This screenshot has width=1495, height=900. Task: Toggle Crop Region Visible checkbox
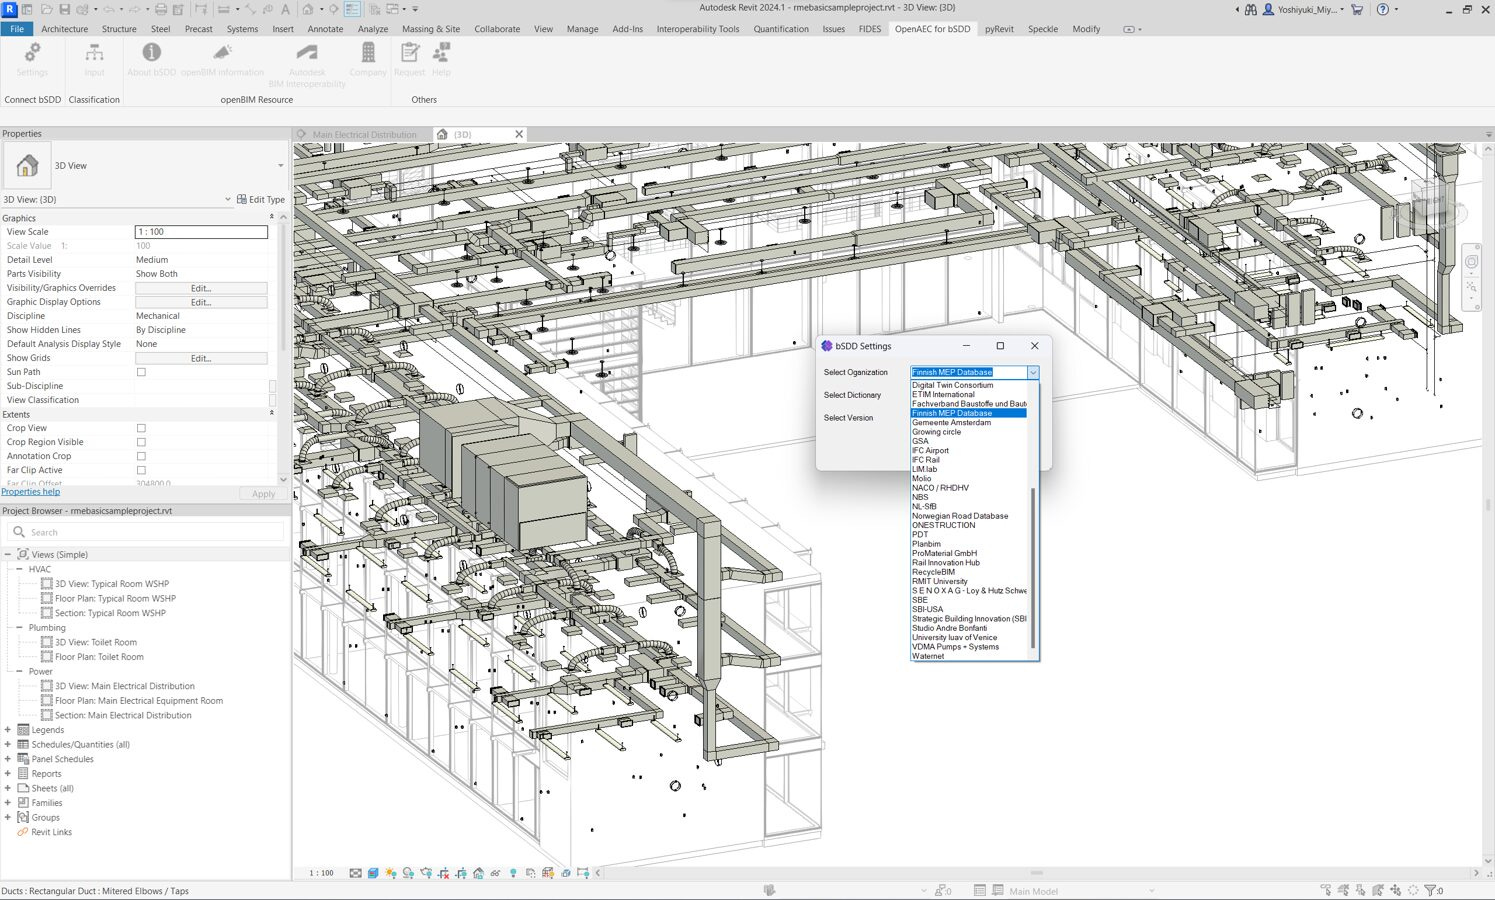[141, 442]
